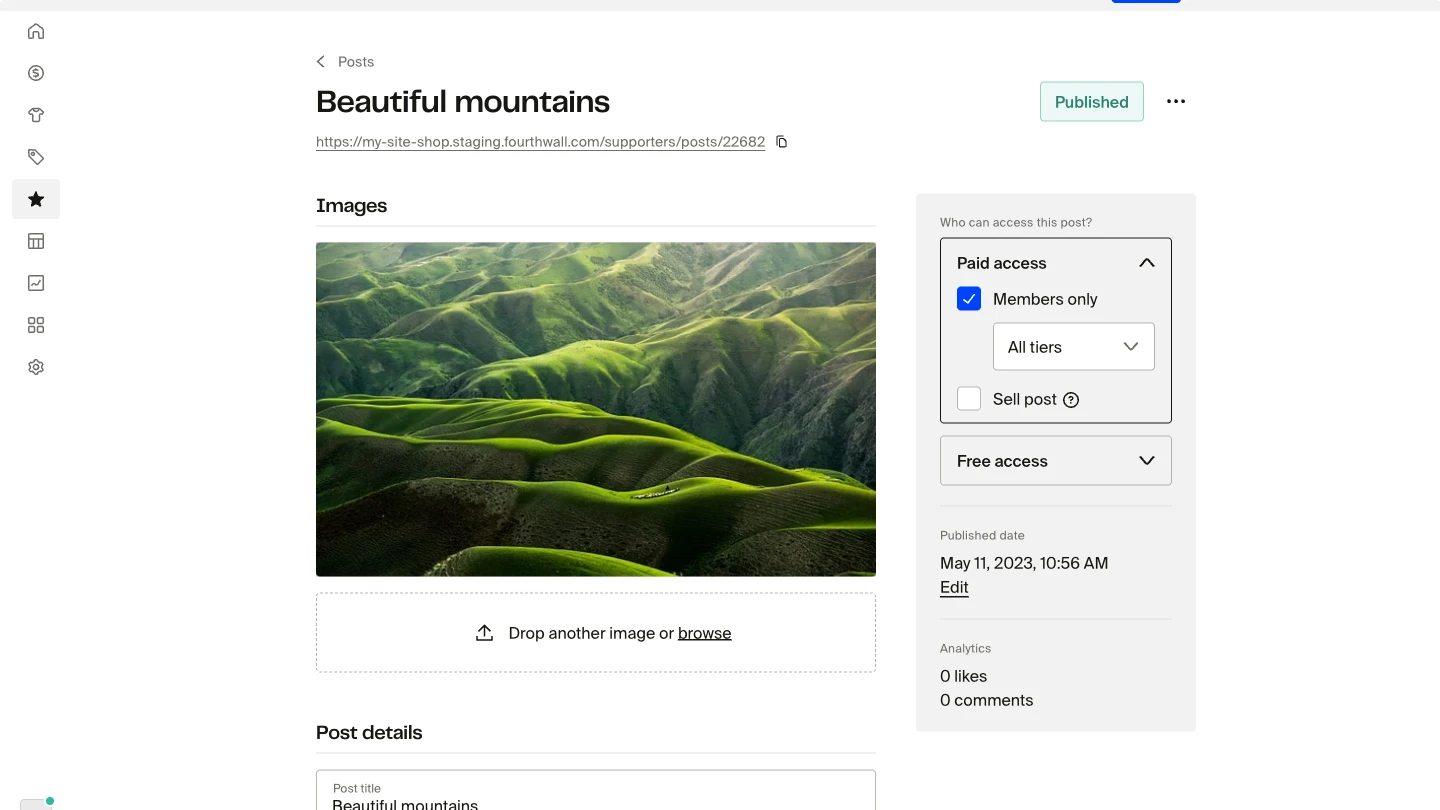The width and height of the screenshot is (1440, 810).
Task: Open the post URL link
Action: tap(540, 142)
